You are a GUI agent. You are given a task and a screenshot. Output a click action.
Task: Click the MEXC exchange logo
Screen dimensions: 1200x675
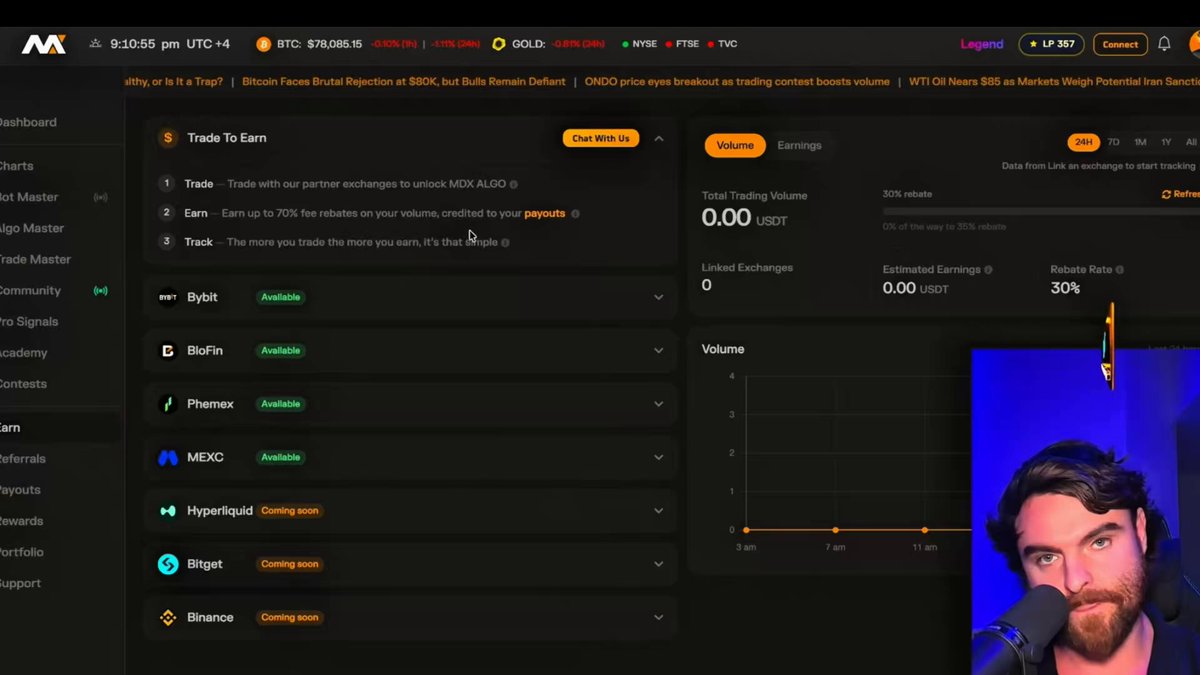168,457
